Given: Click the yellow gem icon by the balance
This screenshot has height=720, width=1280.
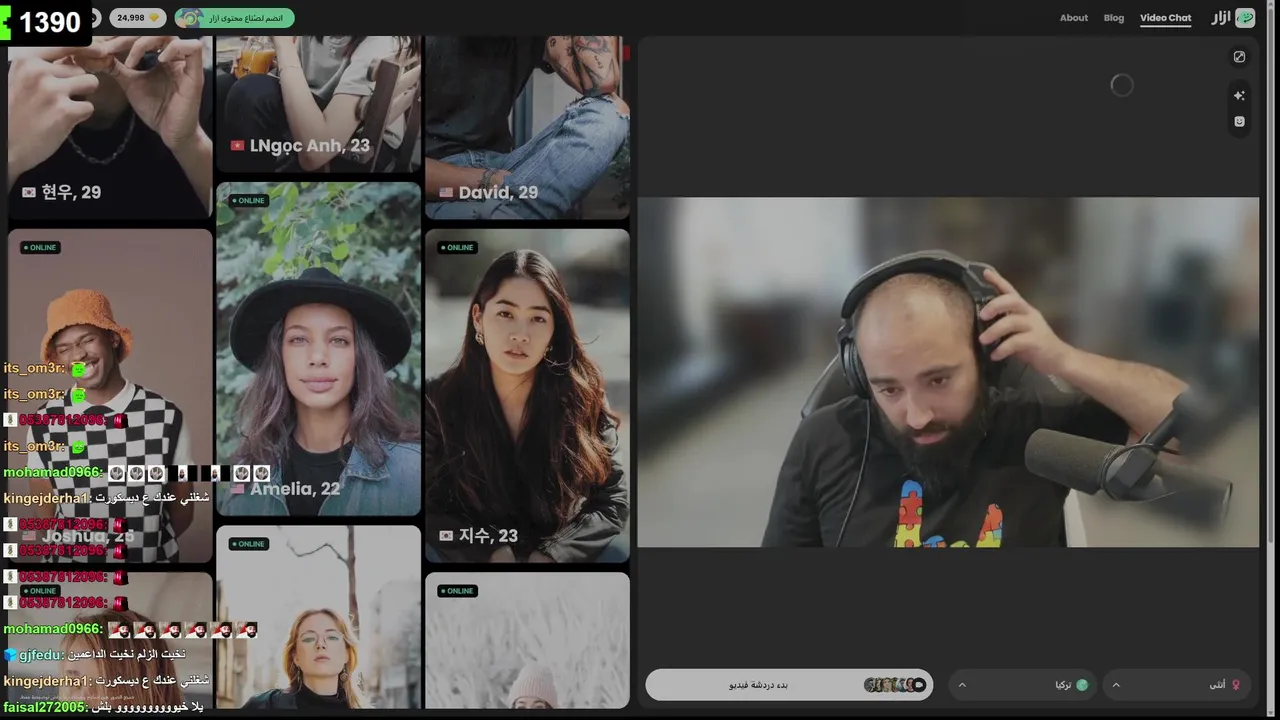Looking at the screenshot, I should 154,18.
